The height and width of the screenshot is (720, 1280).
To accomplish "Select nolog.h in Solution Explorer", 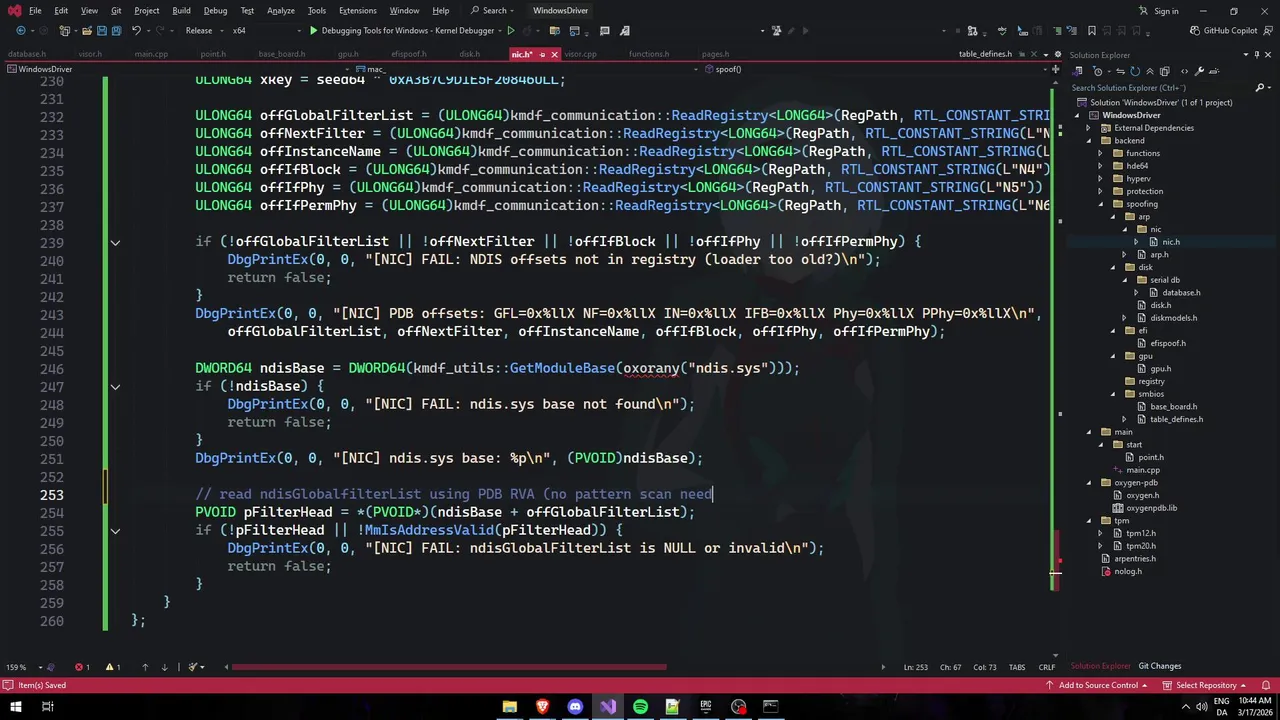I will click(x=1128, y=571).
